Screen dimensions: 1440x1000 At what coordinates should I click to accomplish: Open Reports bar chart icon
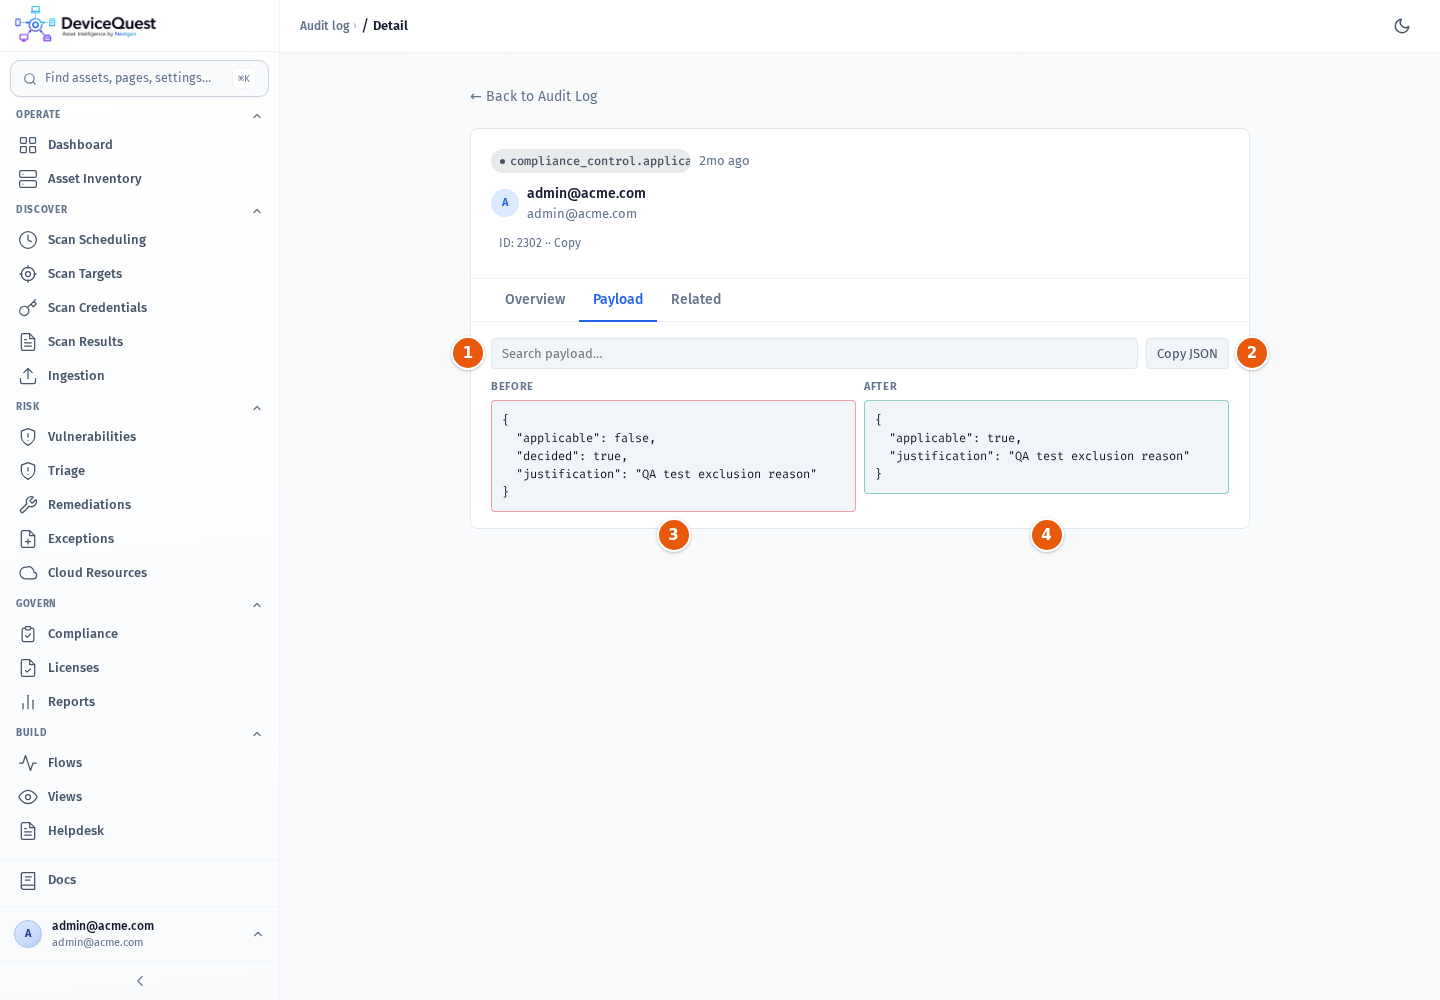point(28,702)
